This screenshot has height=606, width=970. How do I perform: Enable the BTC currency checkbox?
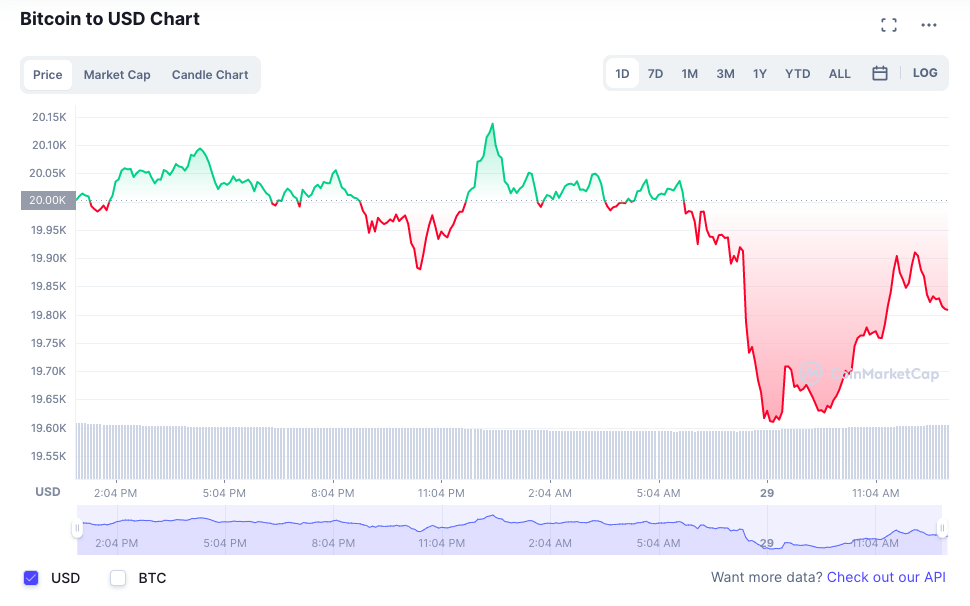[x=118, y=578]
